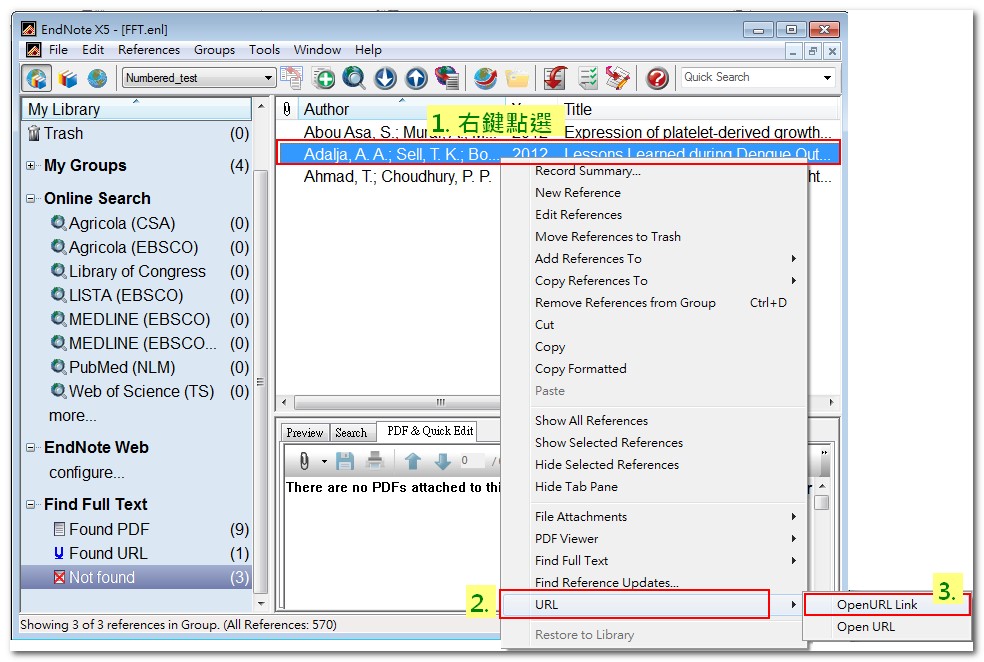Open the File menu
Image resolution: width=984 pixels, height=662 pixels.
pyautogui.click(x=58, y=50)
